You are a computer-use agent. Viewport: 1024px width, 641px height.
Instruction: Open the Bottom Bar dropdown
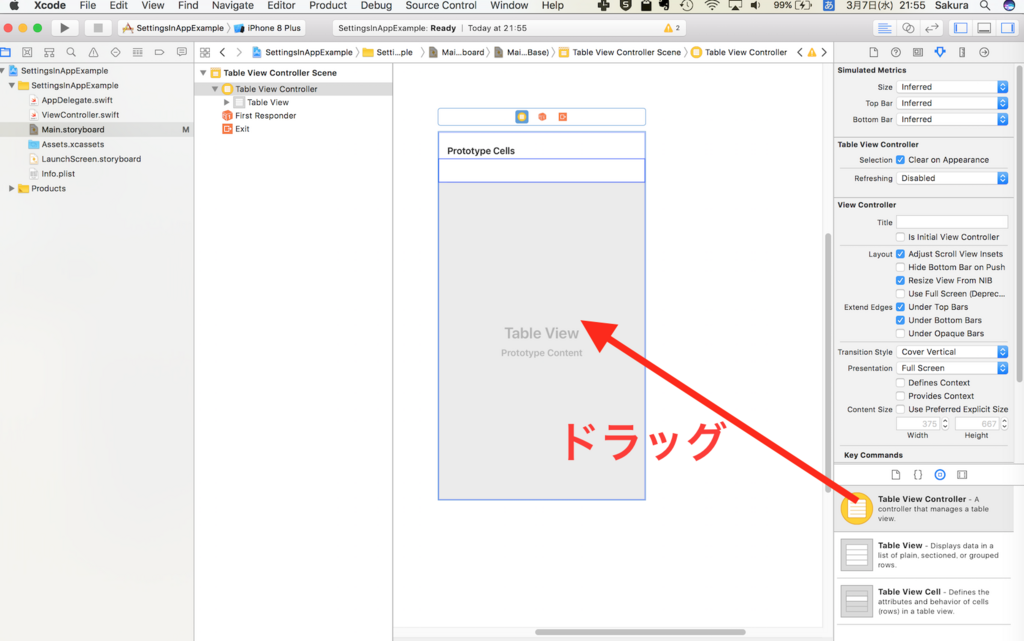pyautogui.click(x=952, y=119)
